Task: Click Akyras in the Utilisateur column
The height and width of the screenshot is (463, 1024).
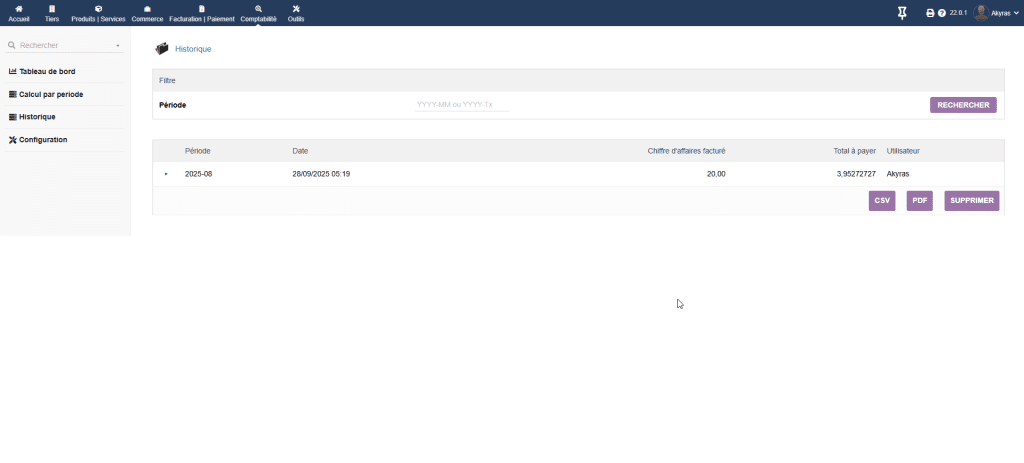Action: point(898,174)
